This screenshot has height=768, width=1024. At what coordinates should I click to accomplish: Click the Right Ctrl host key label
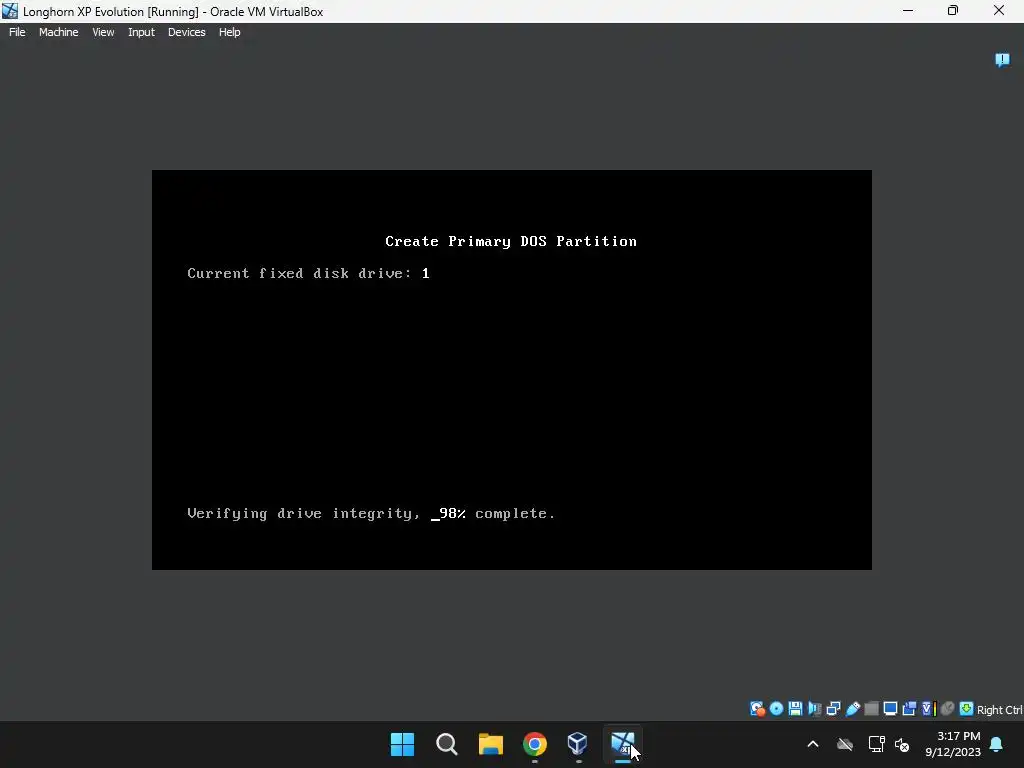tap(999, 710)
